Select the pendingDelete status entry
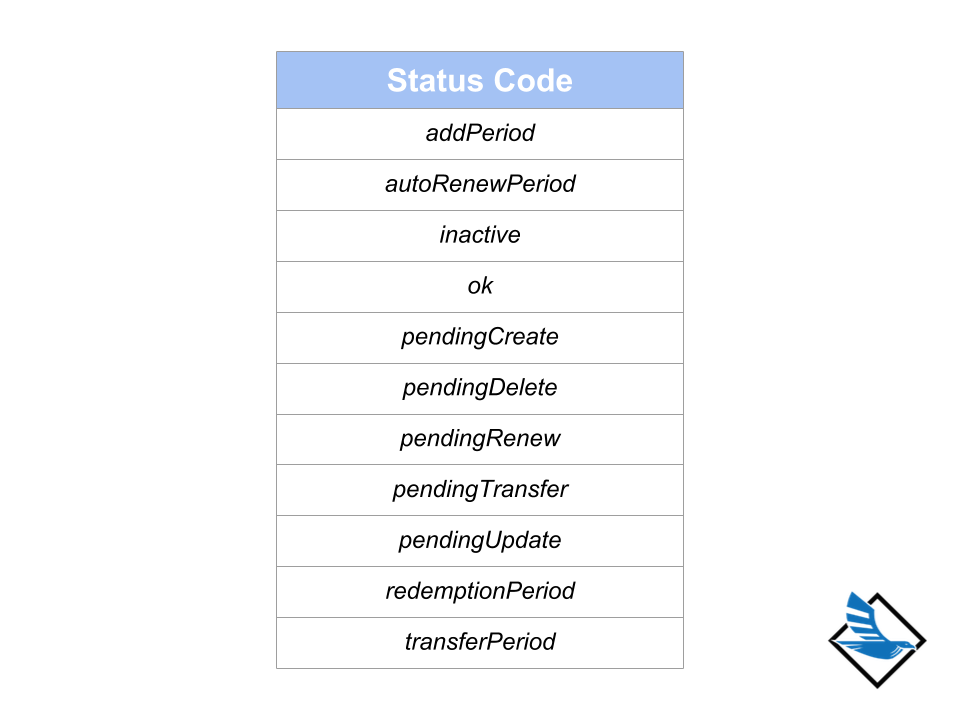960x720 pixels. click(480, 388)
